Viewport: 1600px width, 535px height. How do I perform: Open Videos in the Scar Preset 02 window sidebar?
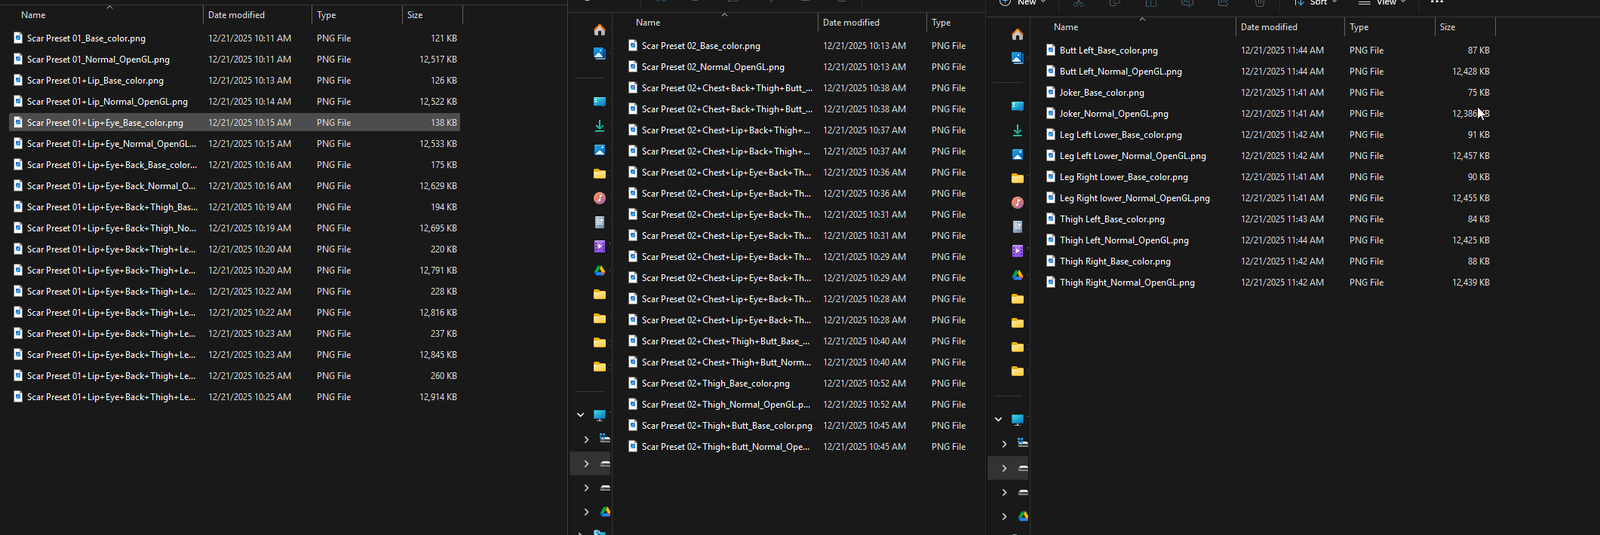[x=599, y=246]
